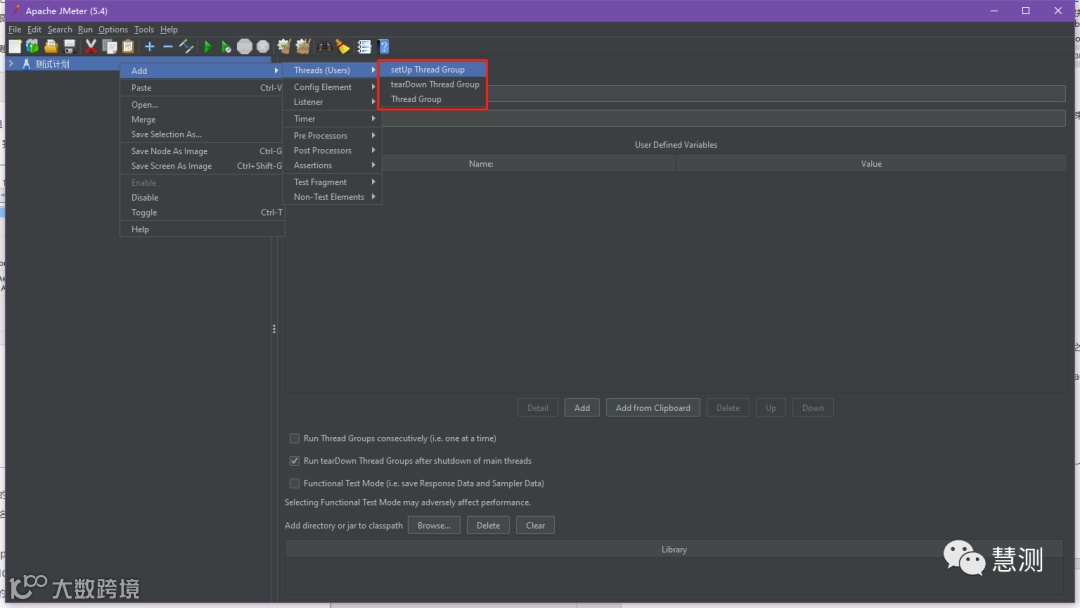
Task: Expand Assertions submenu
Action: point(332,165)
